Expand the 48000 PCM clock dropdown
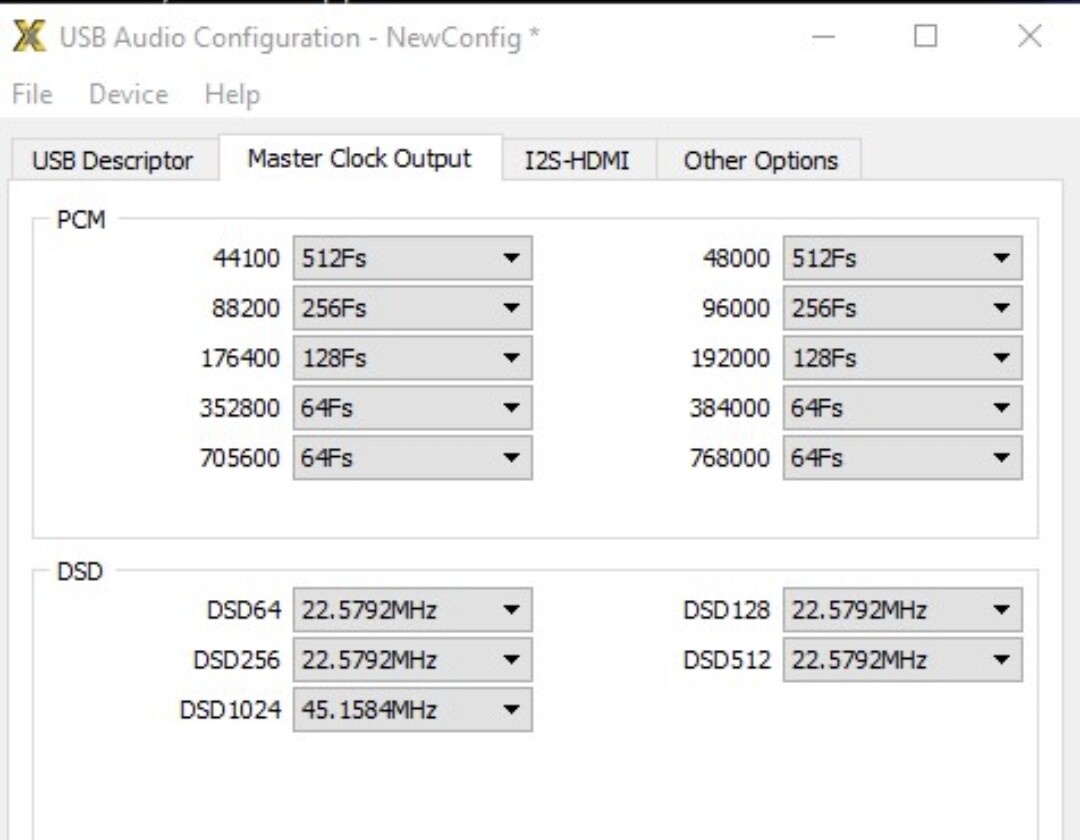1080x840 pixels. coord(902,258)
